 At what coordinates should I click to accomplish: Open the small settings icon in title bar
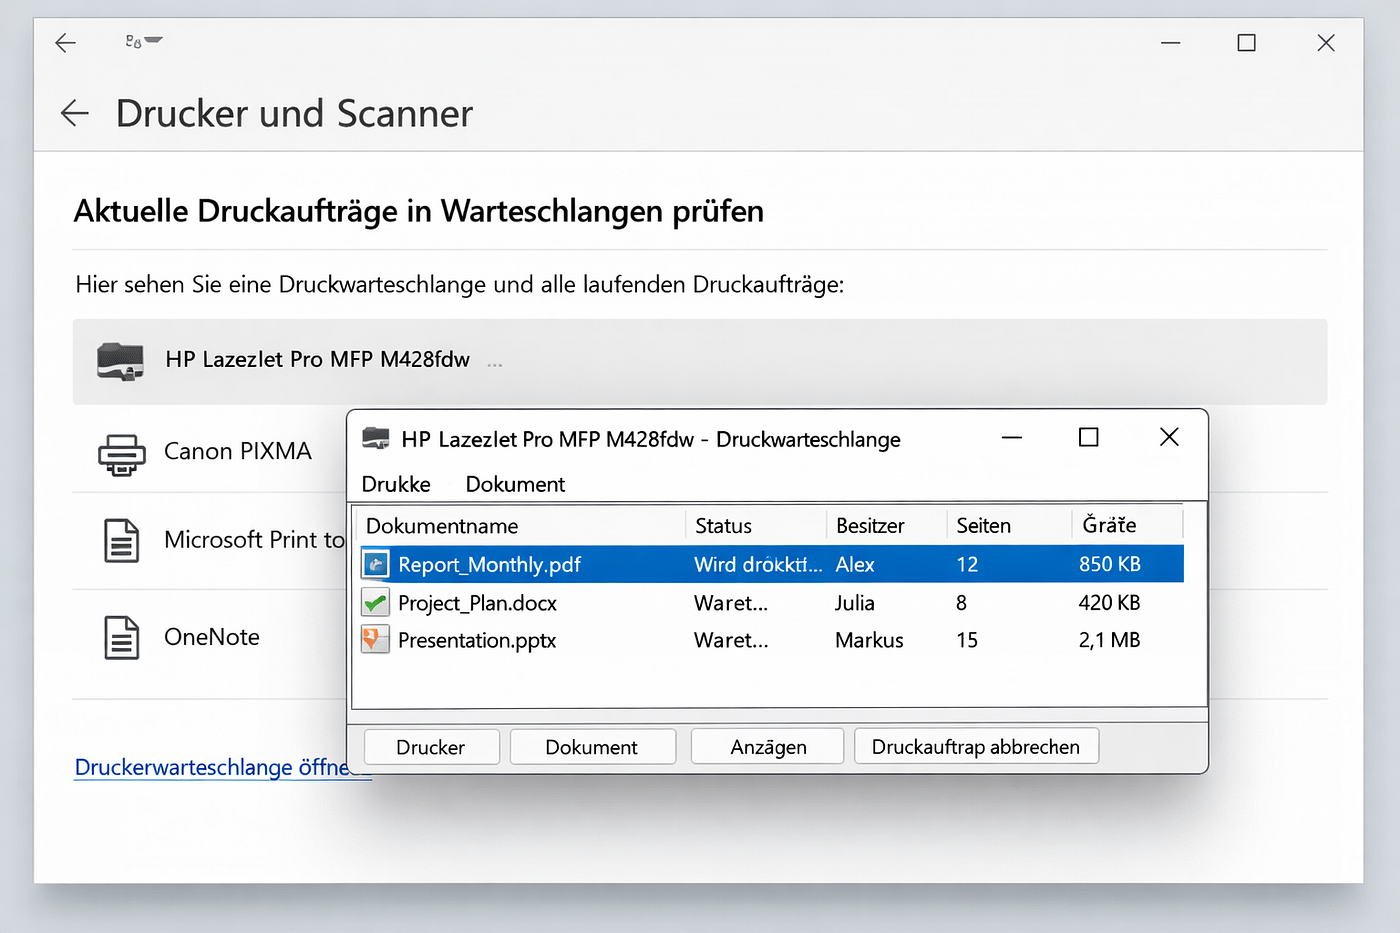pos(144,41)
